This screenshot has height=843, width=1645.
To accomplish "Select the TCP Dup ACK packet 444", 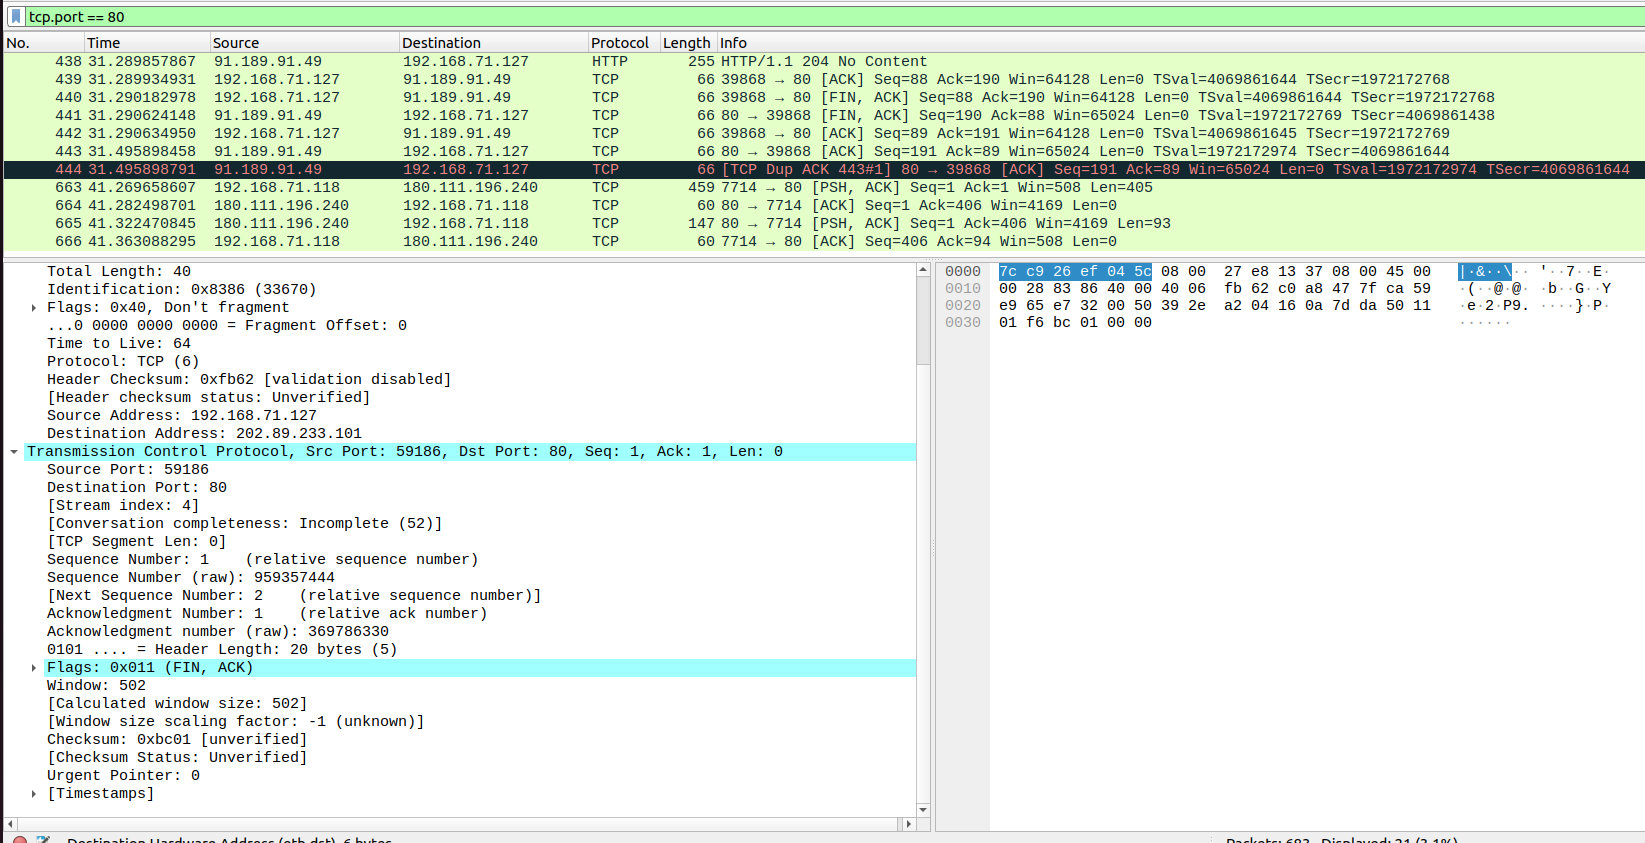I will pyautogui.click(x=824, y=169).
